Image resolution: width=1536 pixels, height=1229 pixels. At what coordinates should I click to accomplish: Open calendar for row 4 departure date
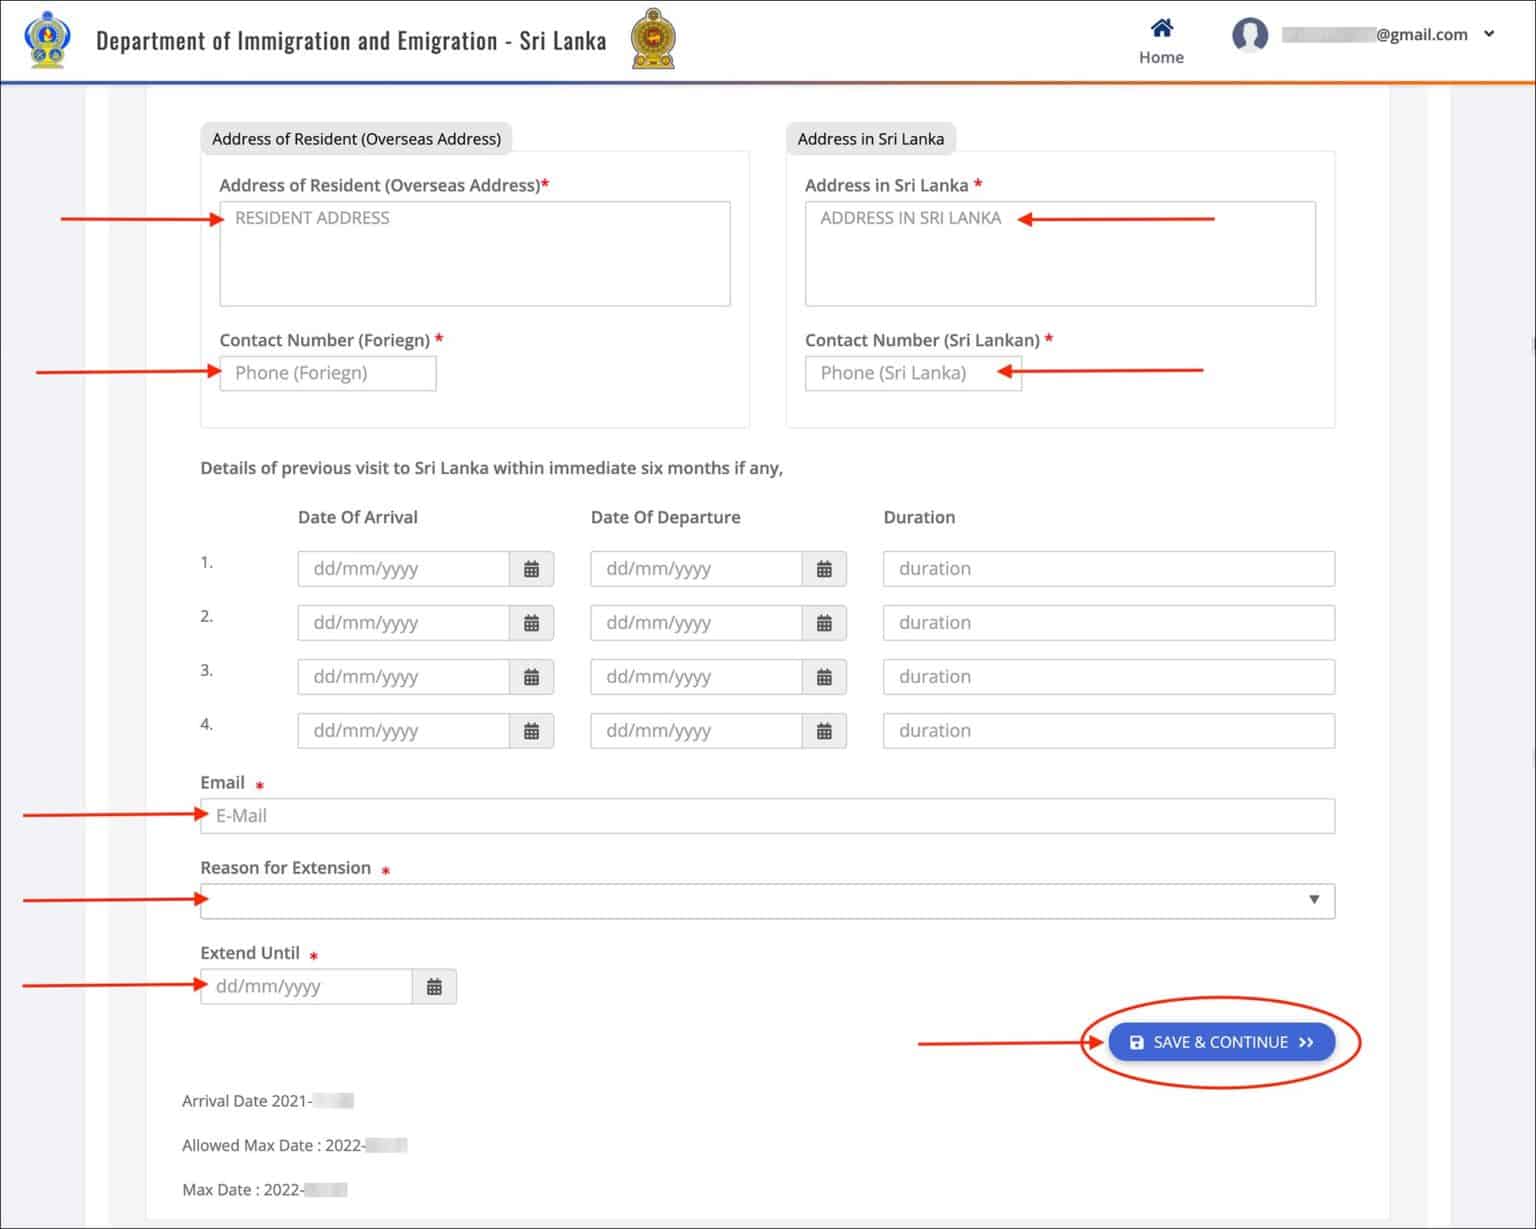click(824, 731)
